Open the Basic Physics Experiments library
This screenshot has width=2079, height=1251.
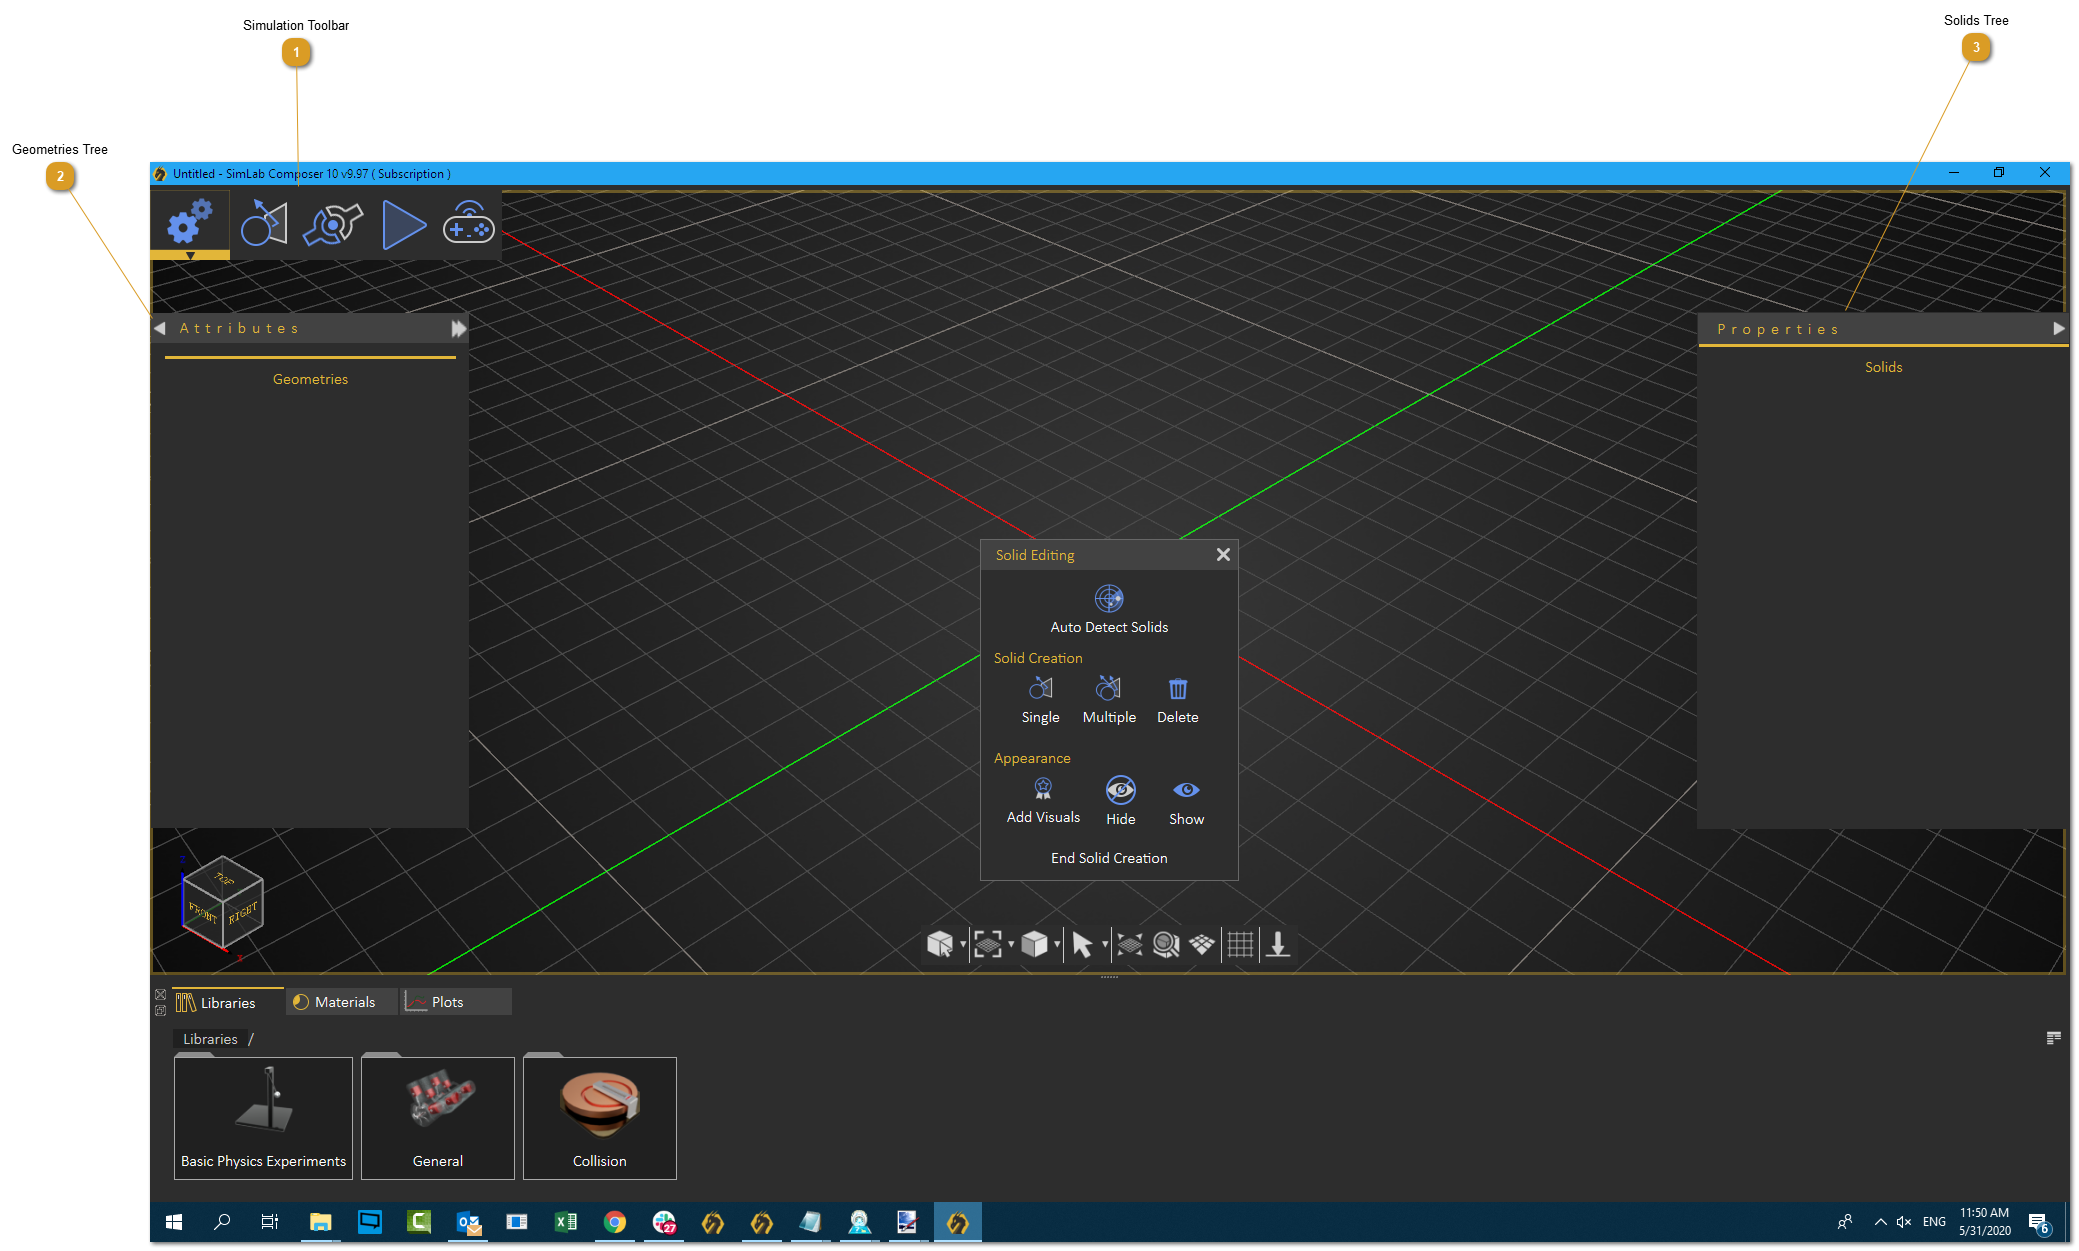pos(263,1117)
